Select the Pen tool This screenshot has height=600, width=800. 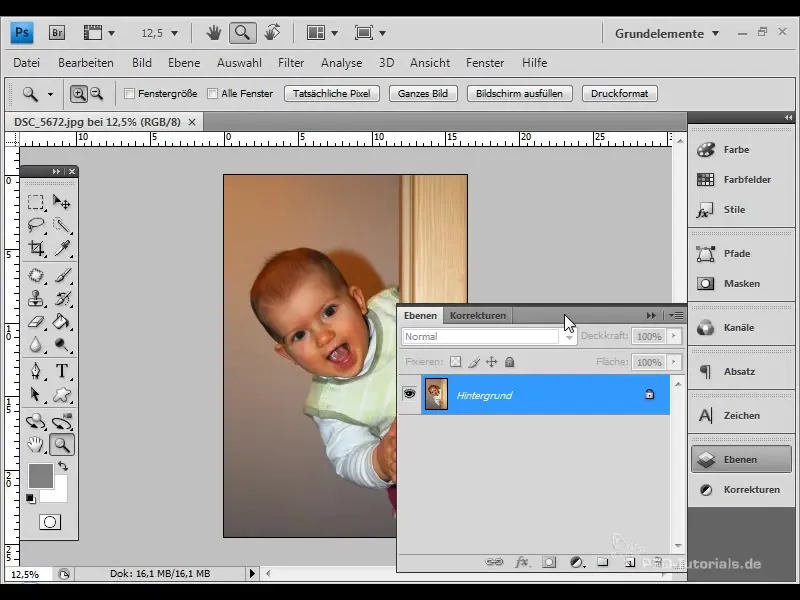[x=35, y=370]
